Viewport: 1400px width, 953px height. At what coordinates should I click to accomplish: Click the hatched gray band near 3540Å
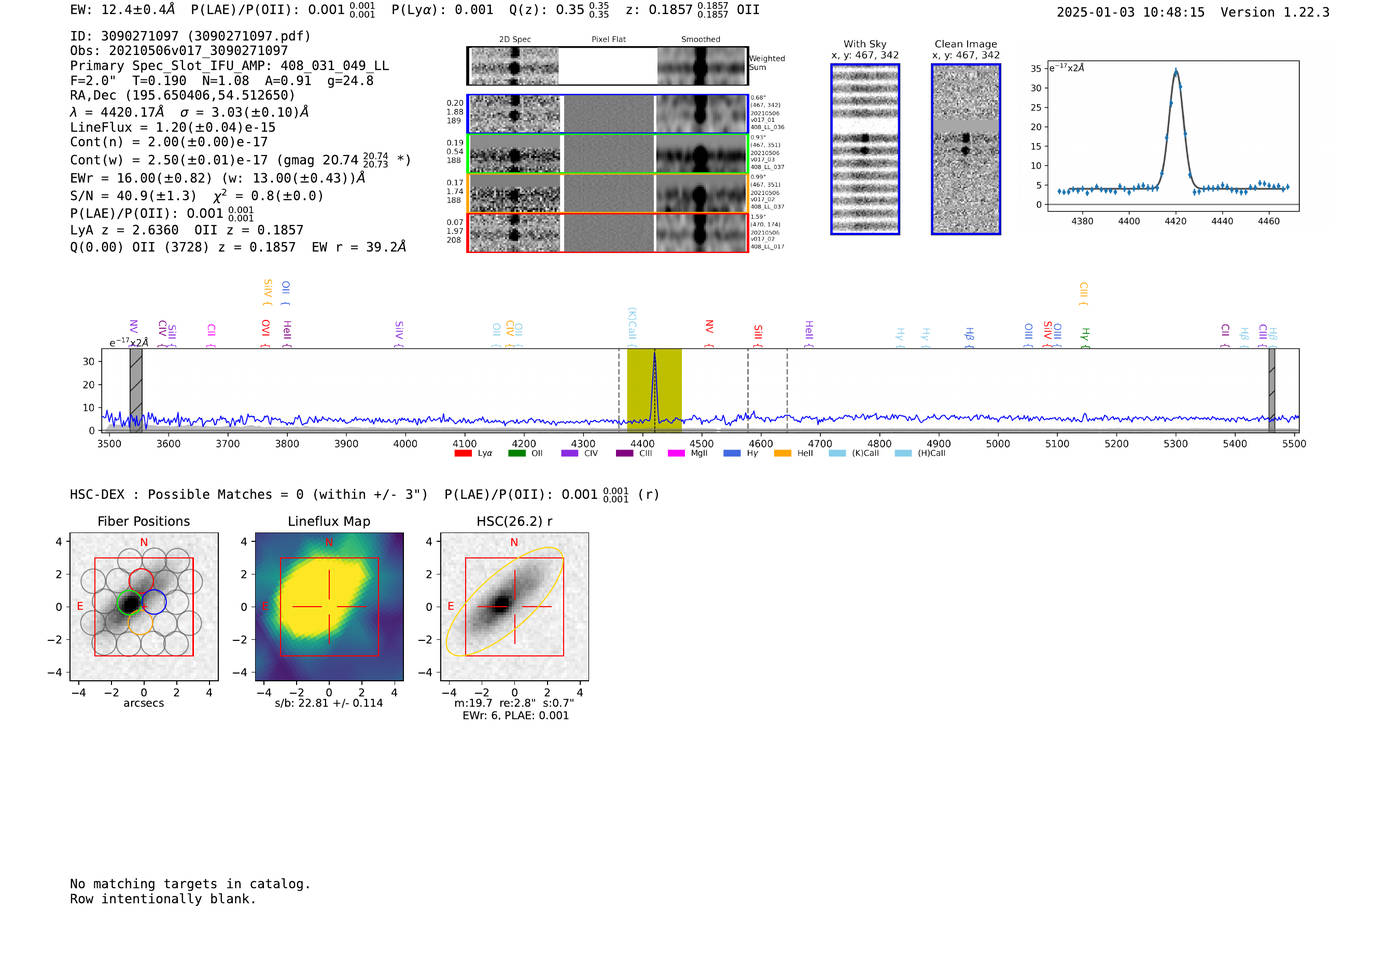(136, 390)
